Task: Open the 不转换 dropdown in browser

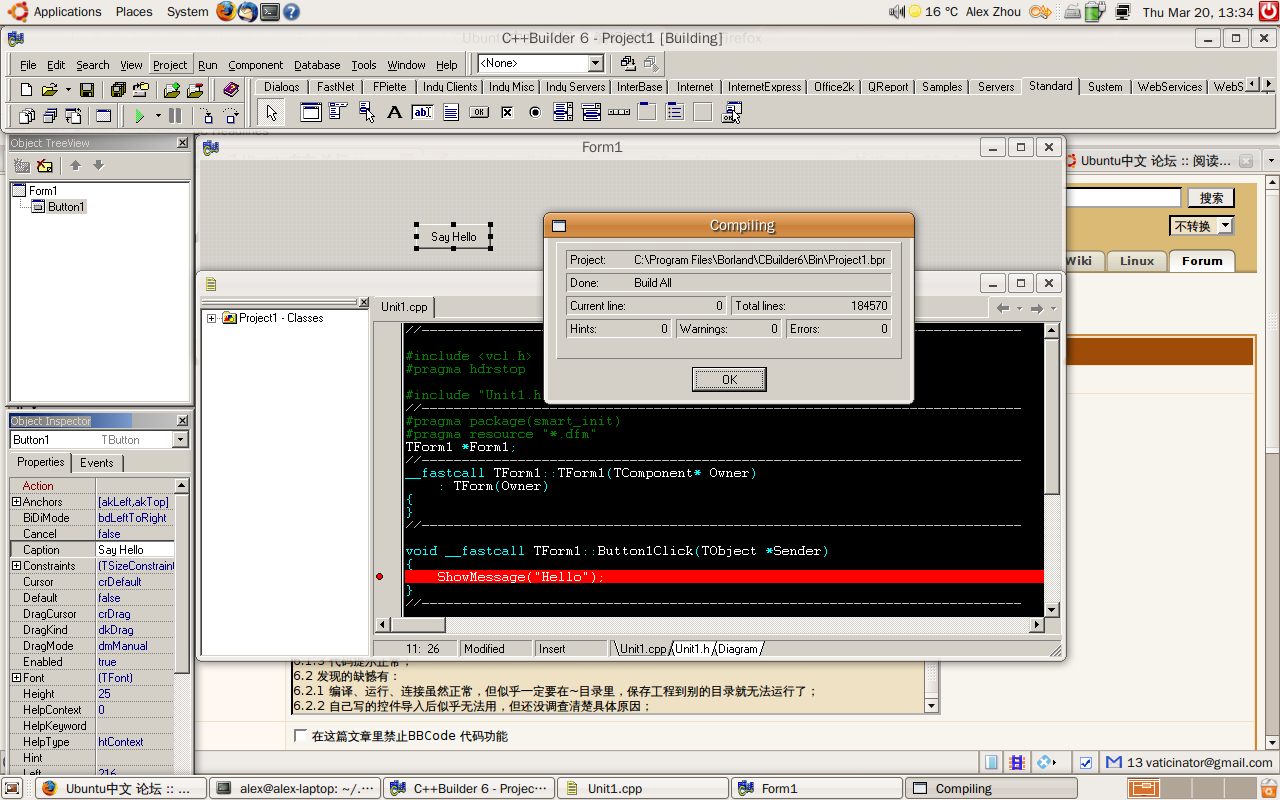Action: point(1226,226)
